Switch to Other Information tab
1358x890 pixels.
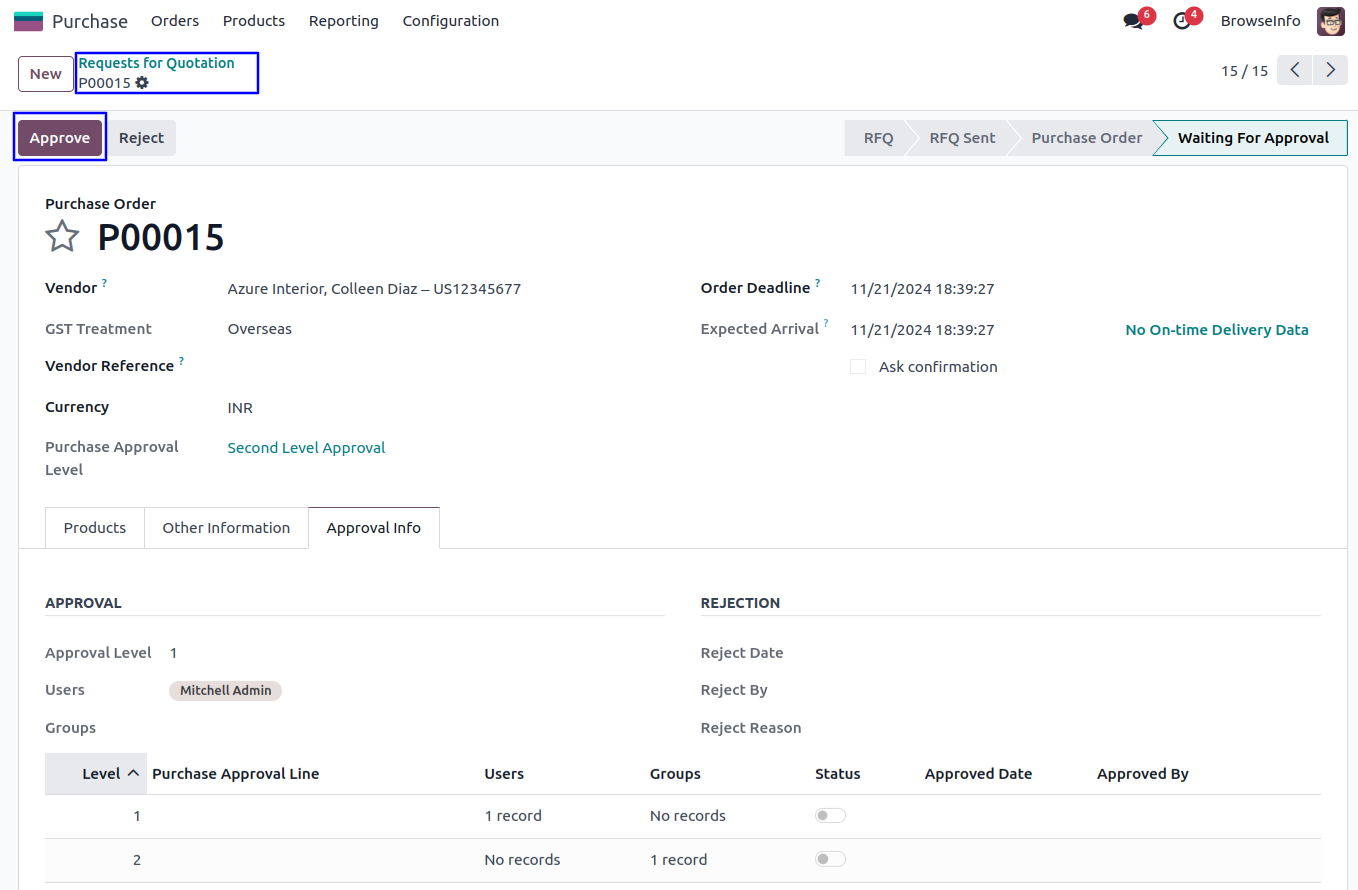pos(226,528)
